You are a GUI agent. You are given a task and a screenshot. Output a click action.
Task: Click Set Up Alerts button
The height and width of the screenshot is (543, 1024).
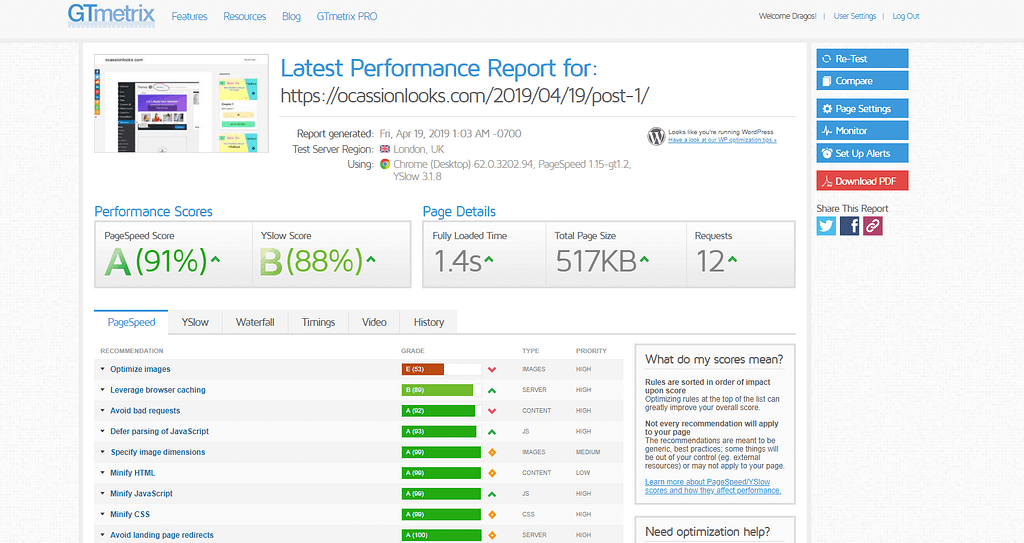(862, 153)
